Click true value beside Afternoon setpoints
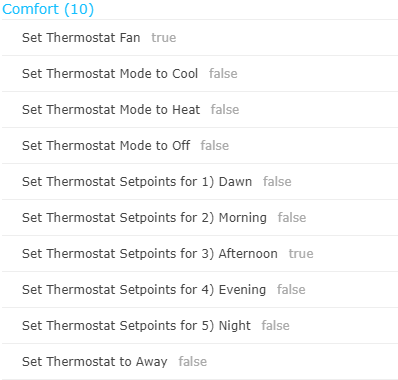This screenshot has width=398, height=380. tap(301, 254)
